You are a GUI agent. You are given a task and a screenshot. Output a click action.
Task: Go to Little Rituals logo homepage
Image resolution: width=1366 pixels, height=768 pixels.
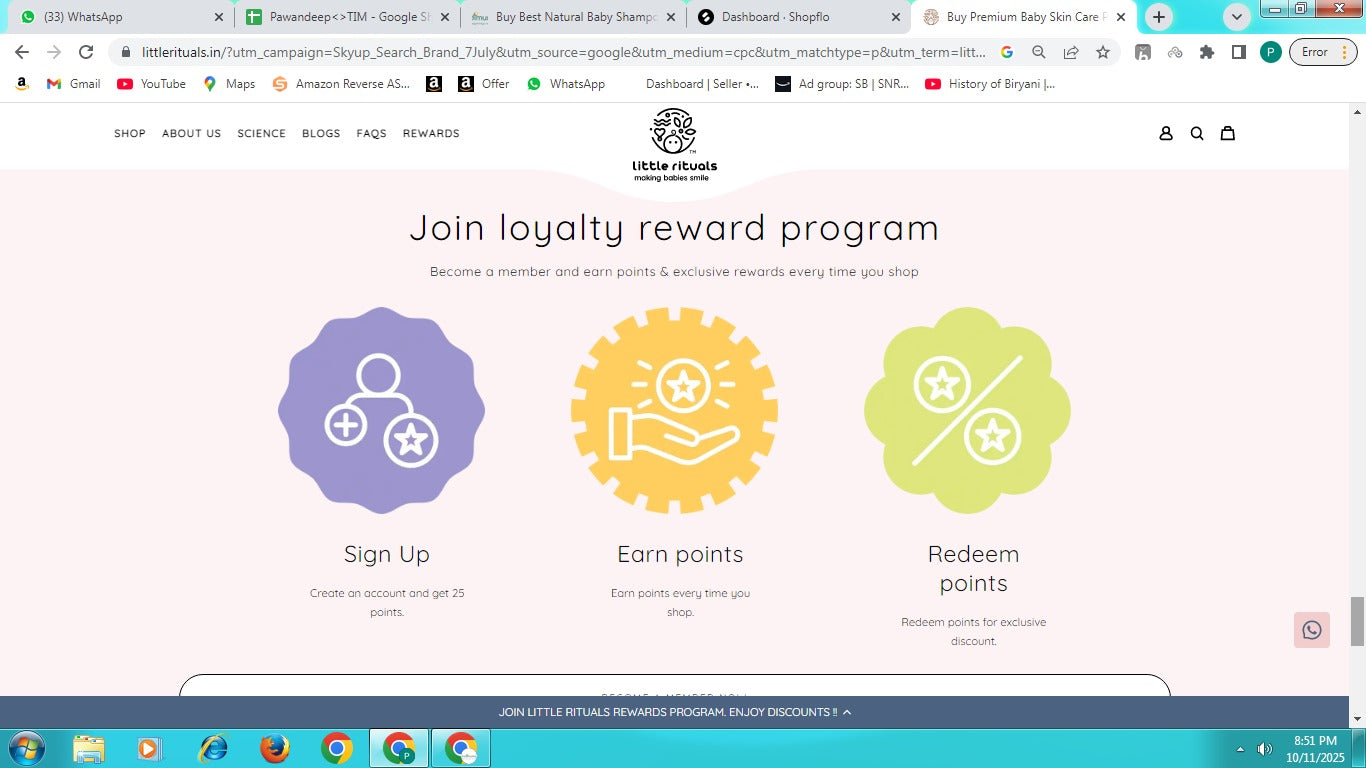[x=674, y=145]
